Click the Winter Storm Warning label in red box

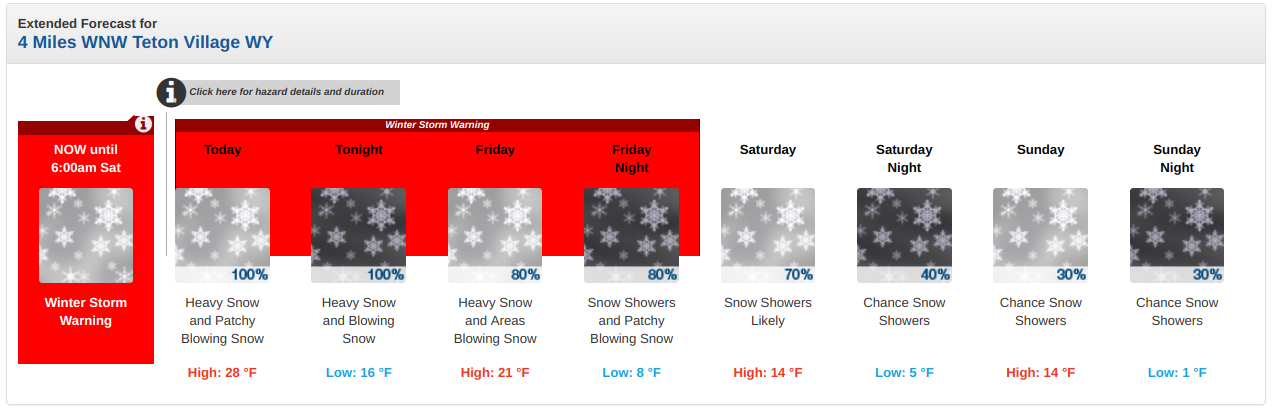[x=86, y=312]
